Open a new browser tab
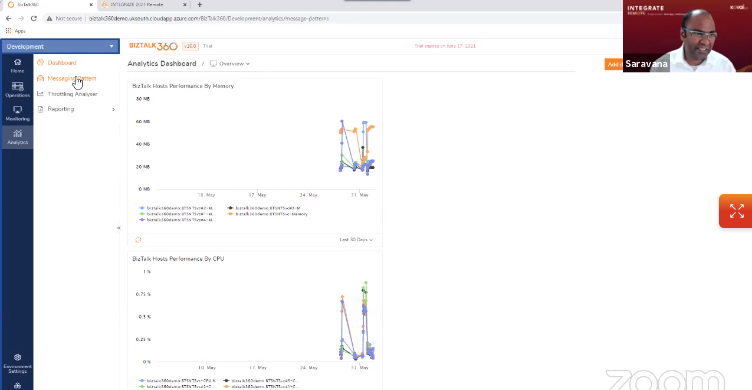Screen dimensions: 752x390 coord(200,5)
